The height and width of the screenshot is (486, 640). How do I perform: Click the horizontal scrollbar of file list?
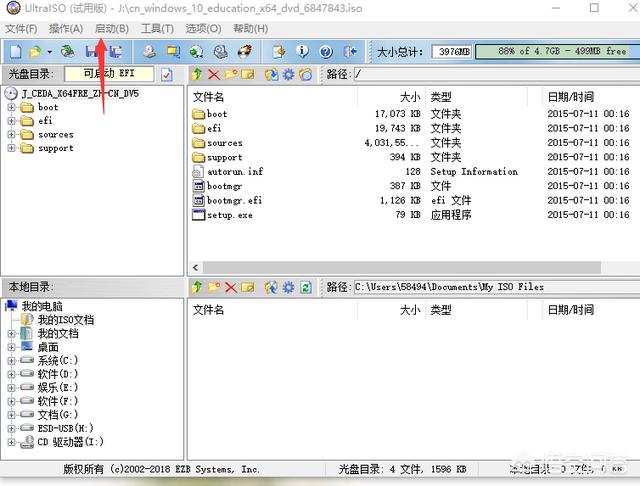pyautogui.click(x=402, y=268)
